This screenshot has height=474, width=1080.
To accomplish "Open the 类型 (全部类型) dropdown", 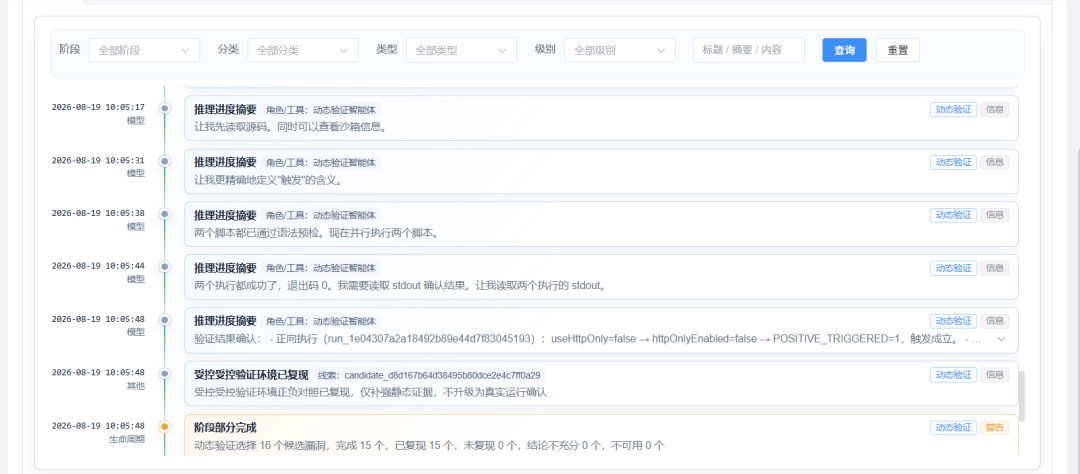I will pos(461,50).
